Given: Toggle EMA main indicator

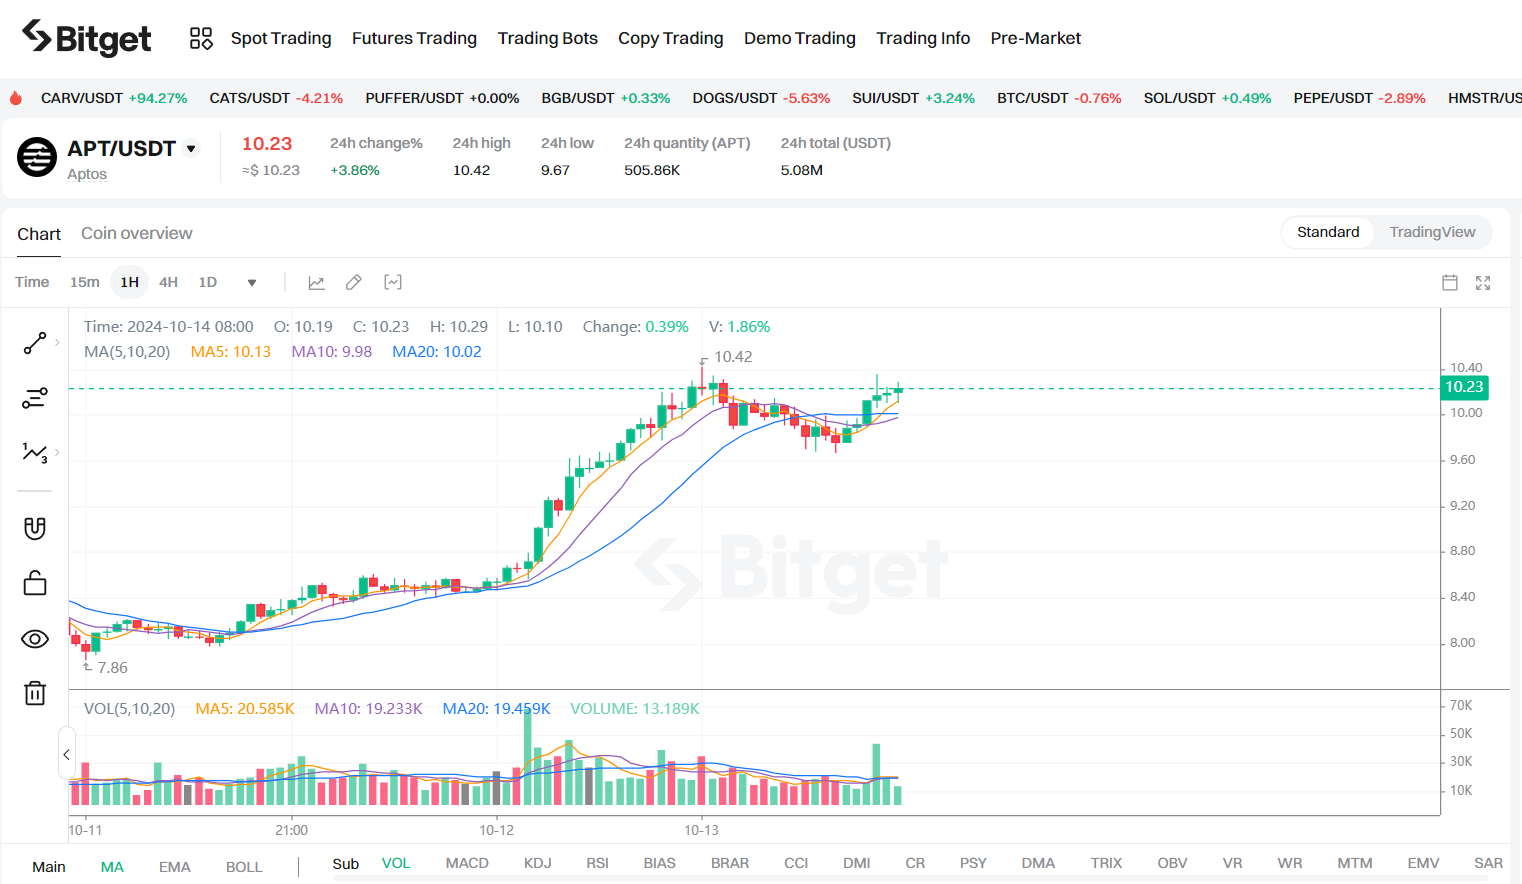Looking at the screenshot, I should pyautogui.click(x=175, y=867).
